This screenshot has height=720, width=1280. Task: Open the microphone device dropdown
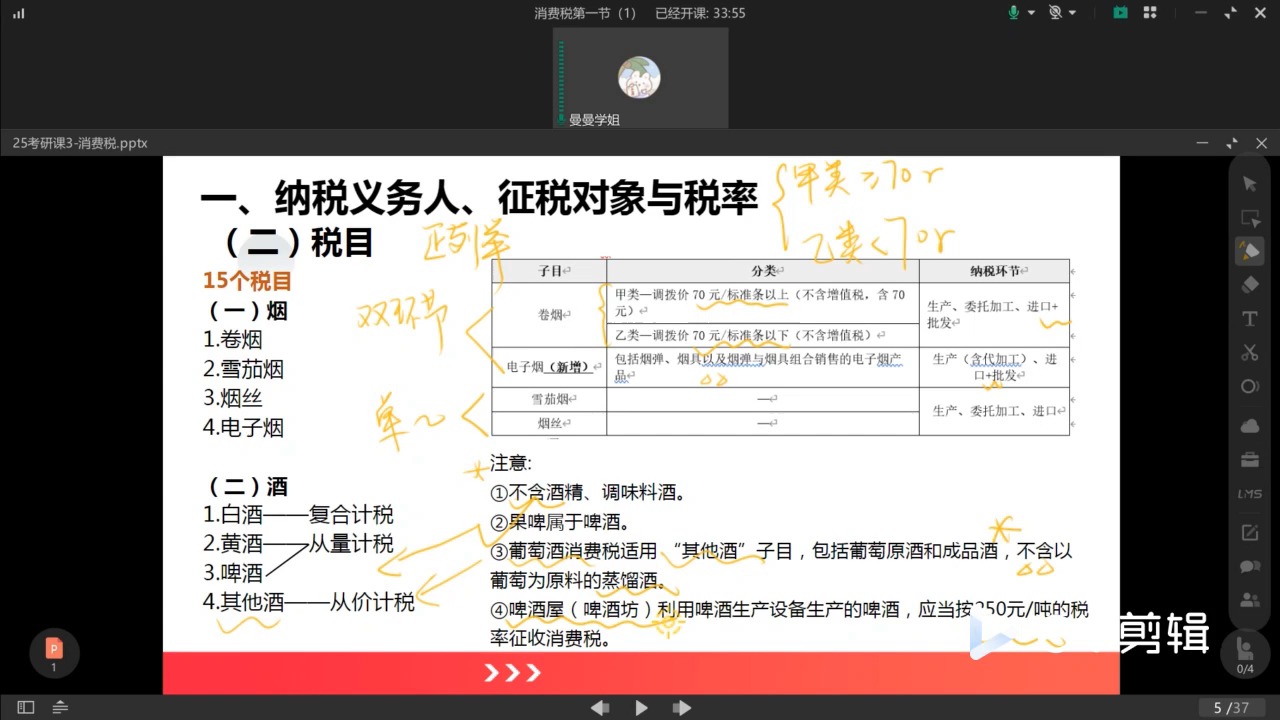tap(1032, 12)
